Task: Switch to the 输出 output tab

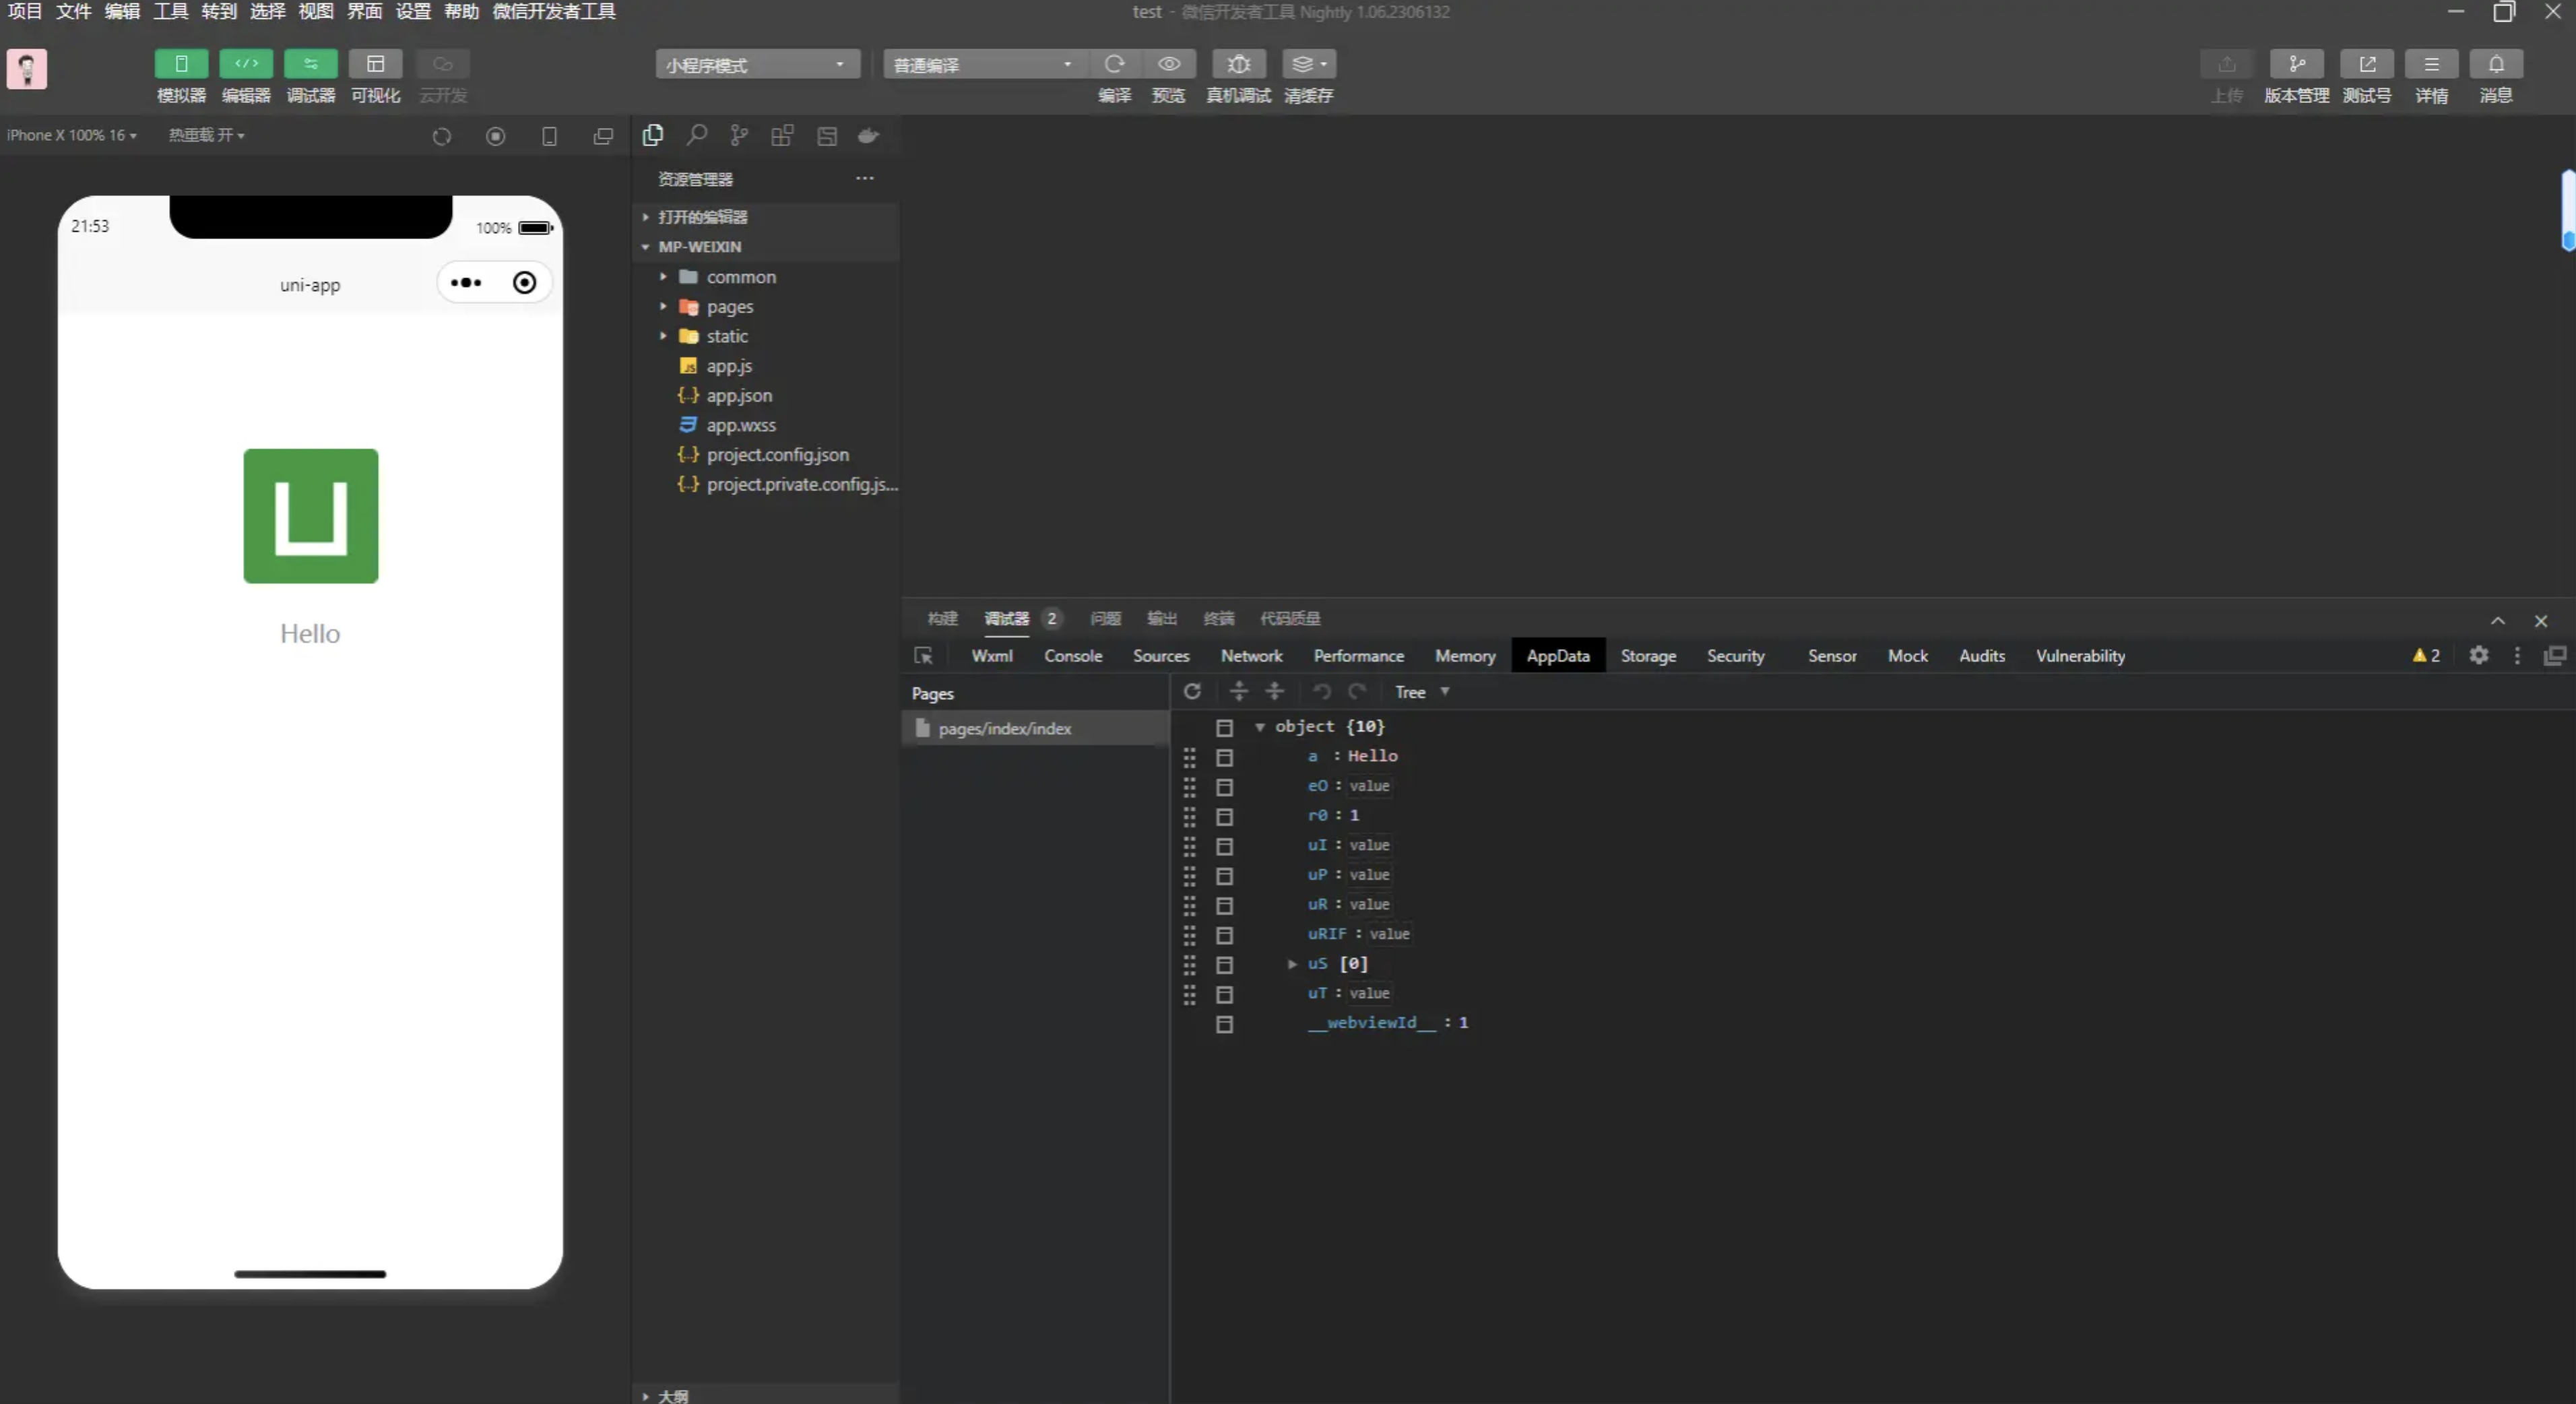Action: pos(1161,619)
